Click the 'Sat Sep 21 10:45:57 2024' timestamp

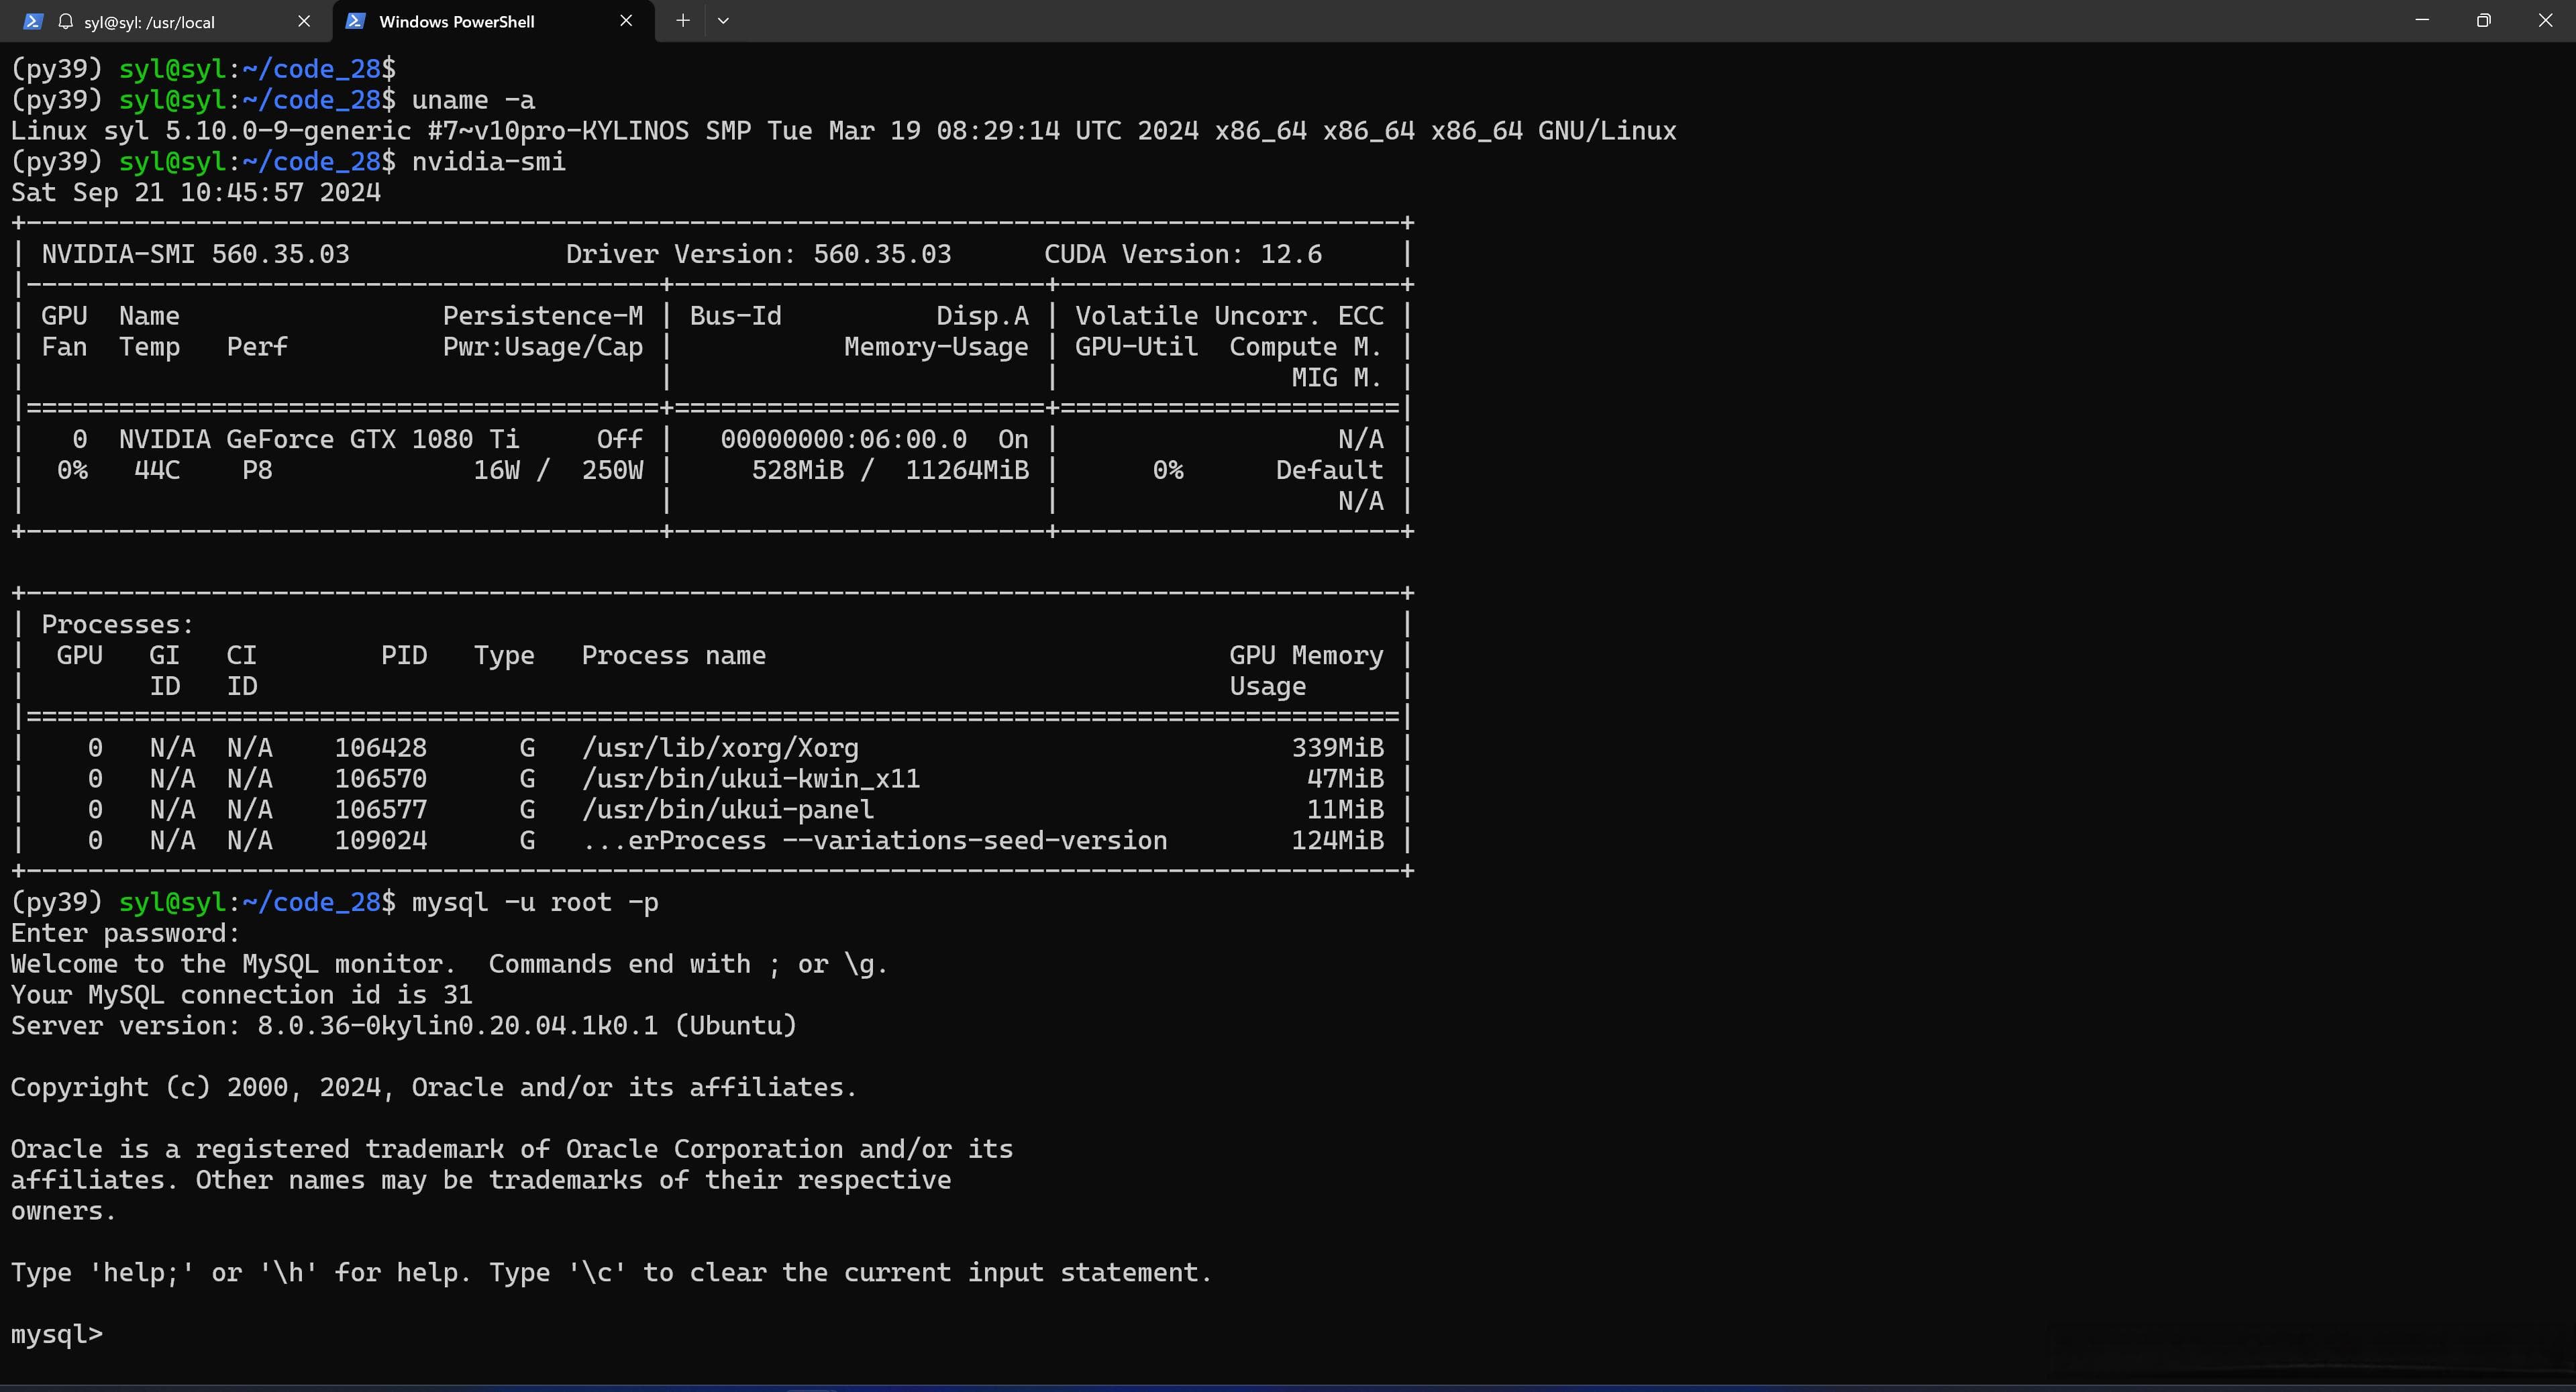(x=196, y=193)
